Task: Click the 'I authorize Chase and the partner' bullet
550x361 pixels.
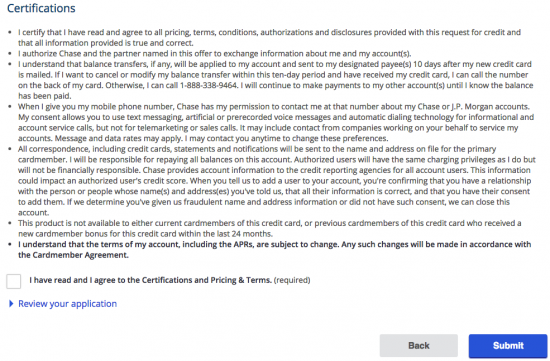Action: click(215, 54)
